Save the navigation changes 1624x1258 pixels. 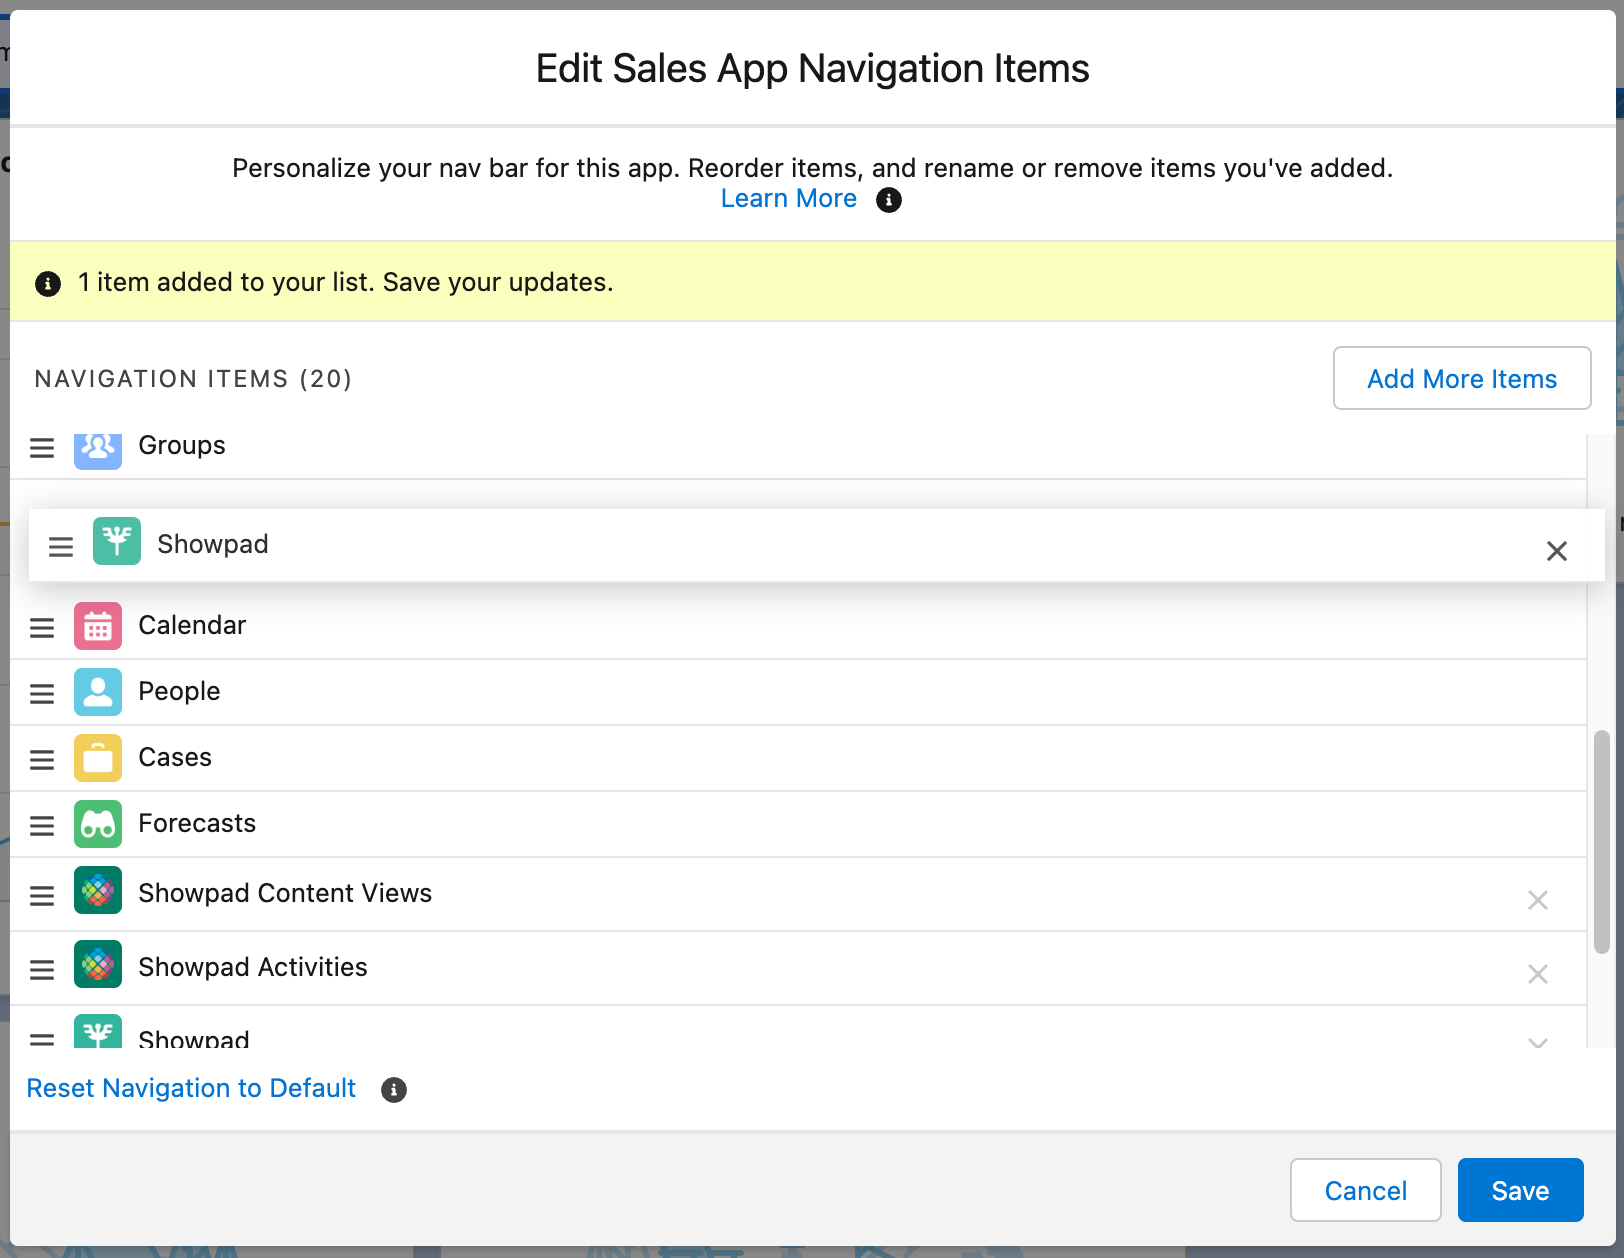pyautogui.click(x=1520, y=1190)
